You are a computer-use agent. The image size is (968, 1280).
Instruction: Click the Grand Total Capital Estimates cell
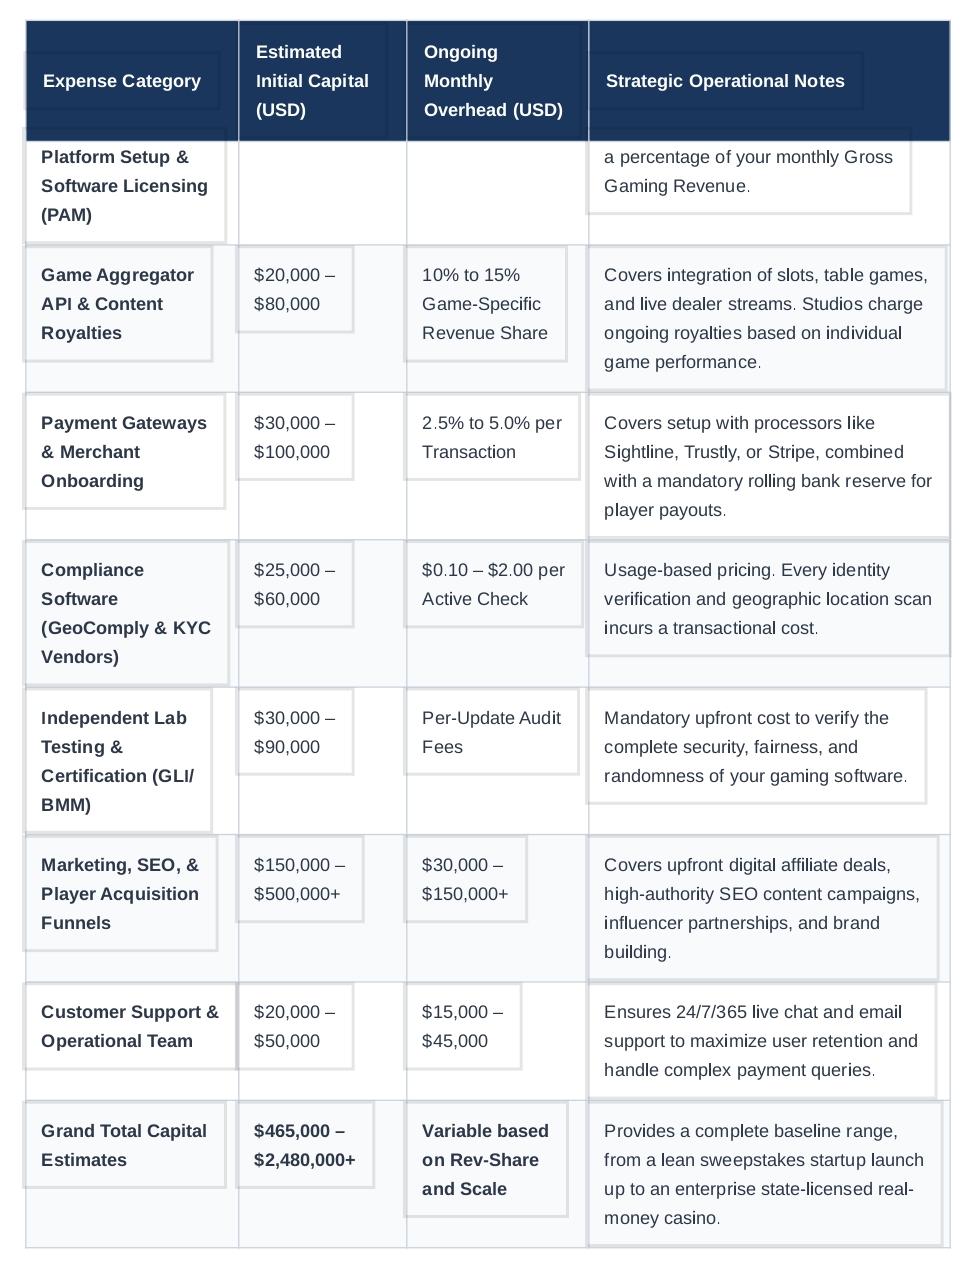tap(125, 1145)
